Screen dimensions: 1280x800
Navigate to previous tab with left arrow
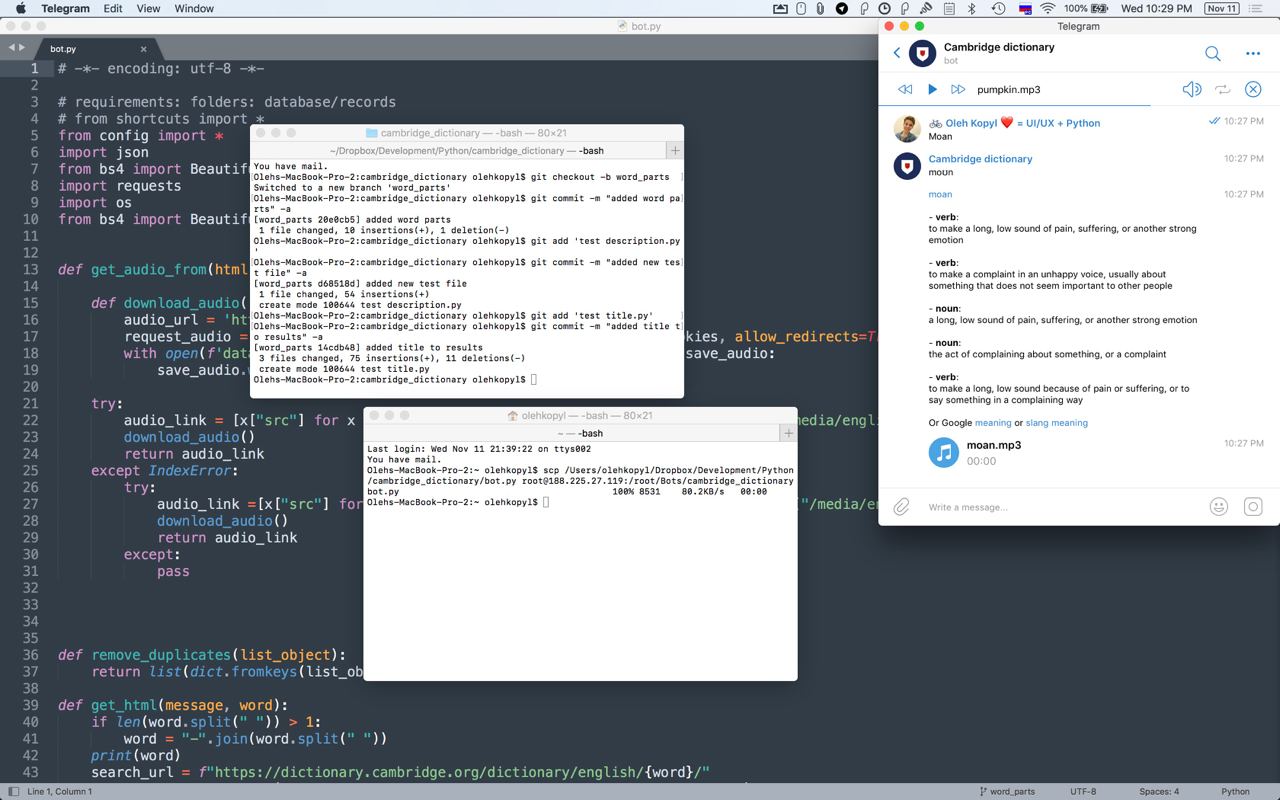[x=12, y=47]
